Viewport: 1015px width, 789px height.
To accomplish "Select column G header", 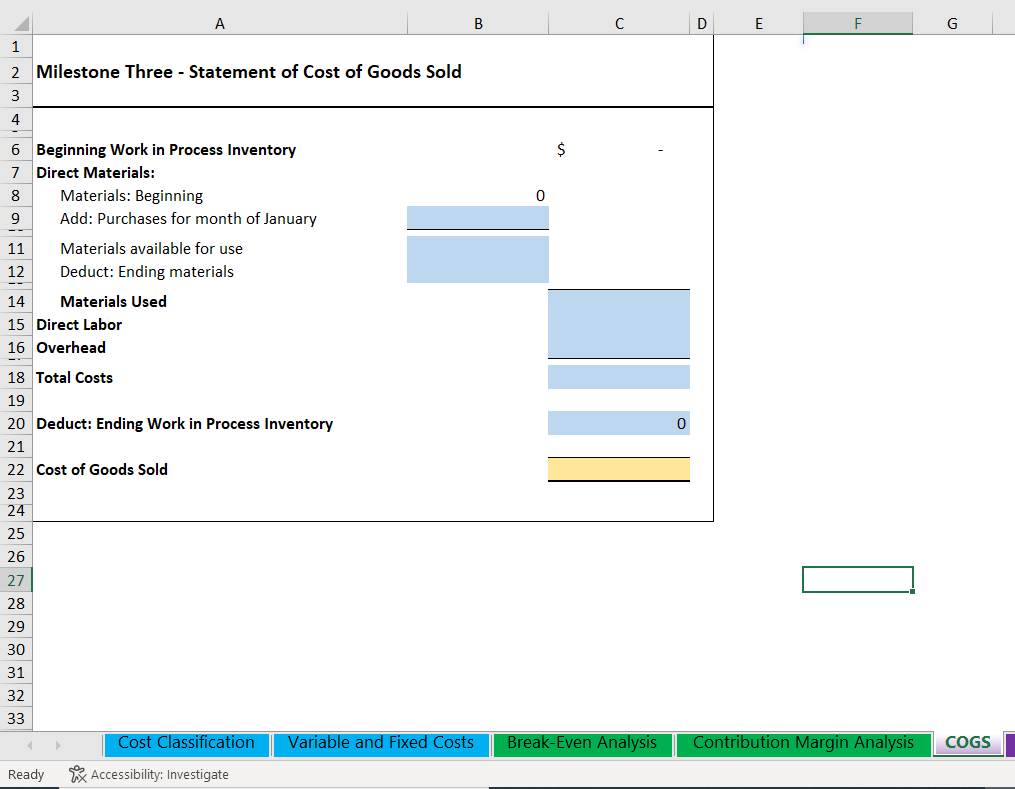I will pyautogui.click(x=952, y=24).
